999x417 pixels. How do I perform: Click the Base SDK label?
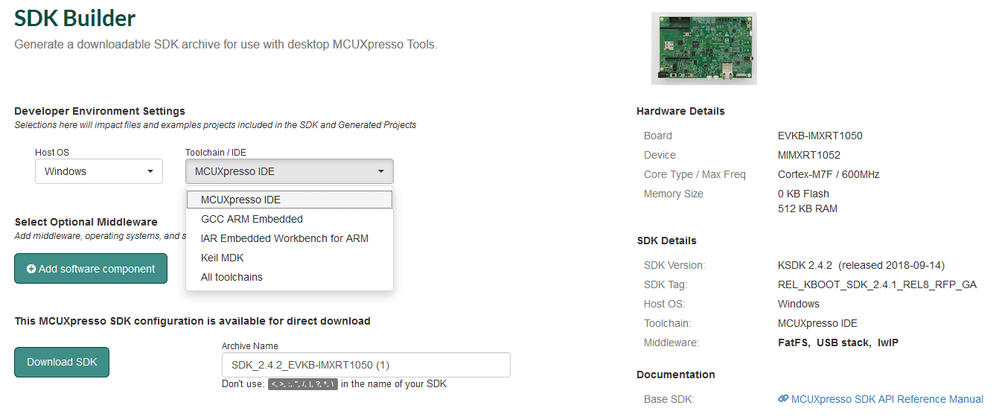668,399
